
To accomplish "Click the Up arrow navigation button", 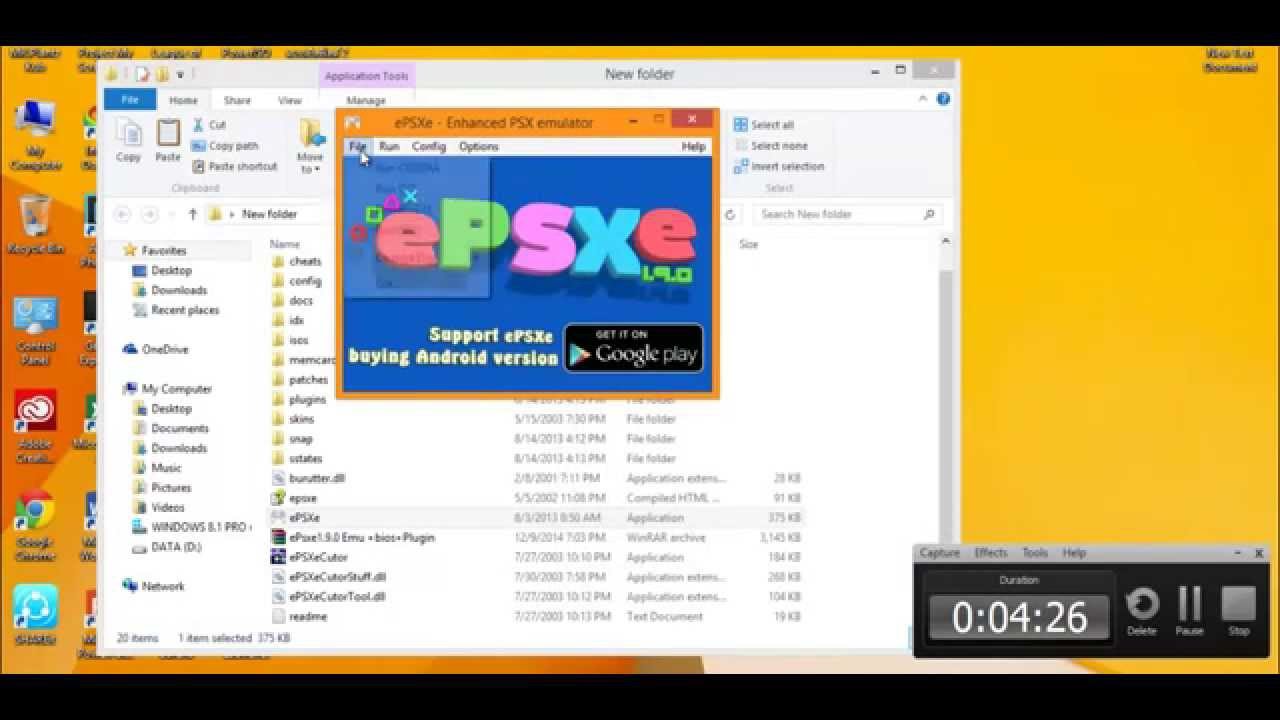I will click(193, 214).
